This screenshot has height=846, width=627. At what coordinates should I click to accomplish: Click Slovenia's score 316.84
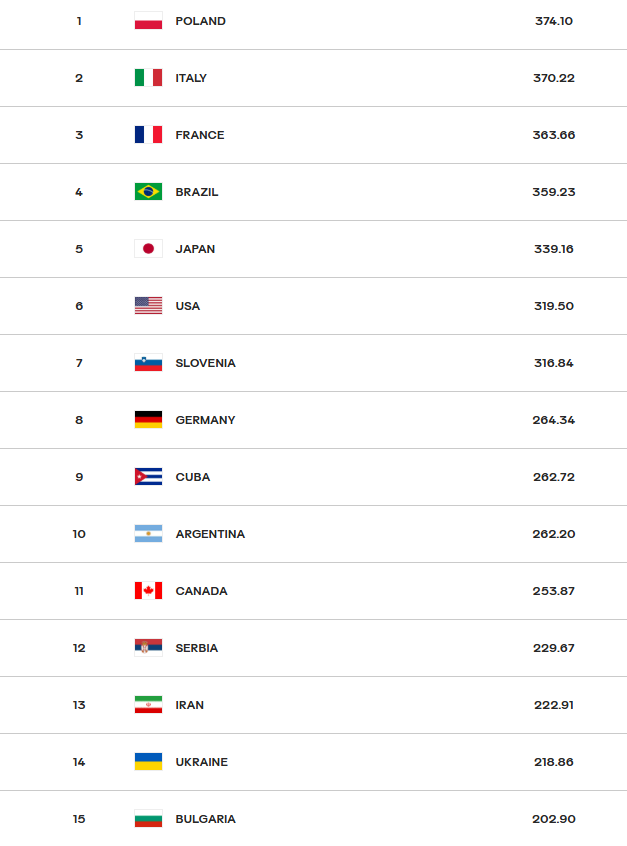(x=554, y=363)
